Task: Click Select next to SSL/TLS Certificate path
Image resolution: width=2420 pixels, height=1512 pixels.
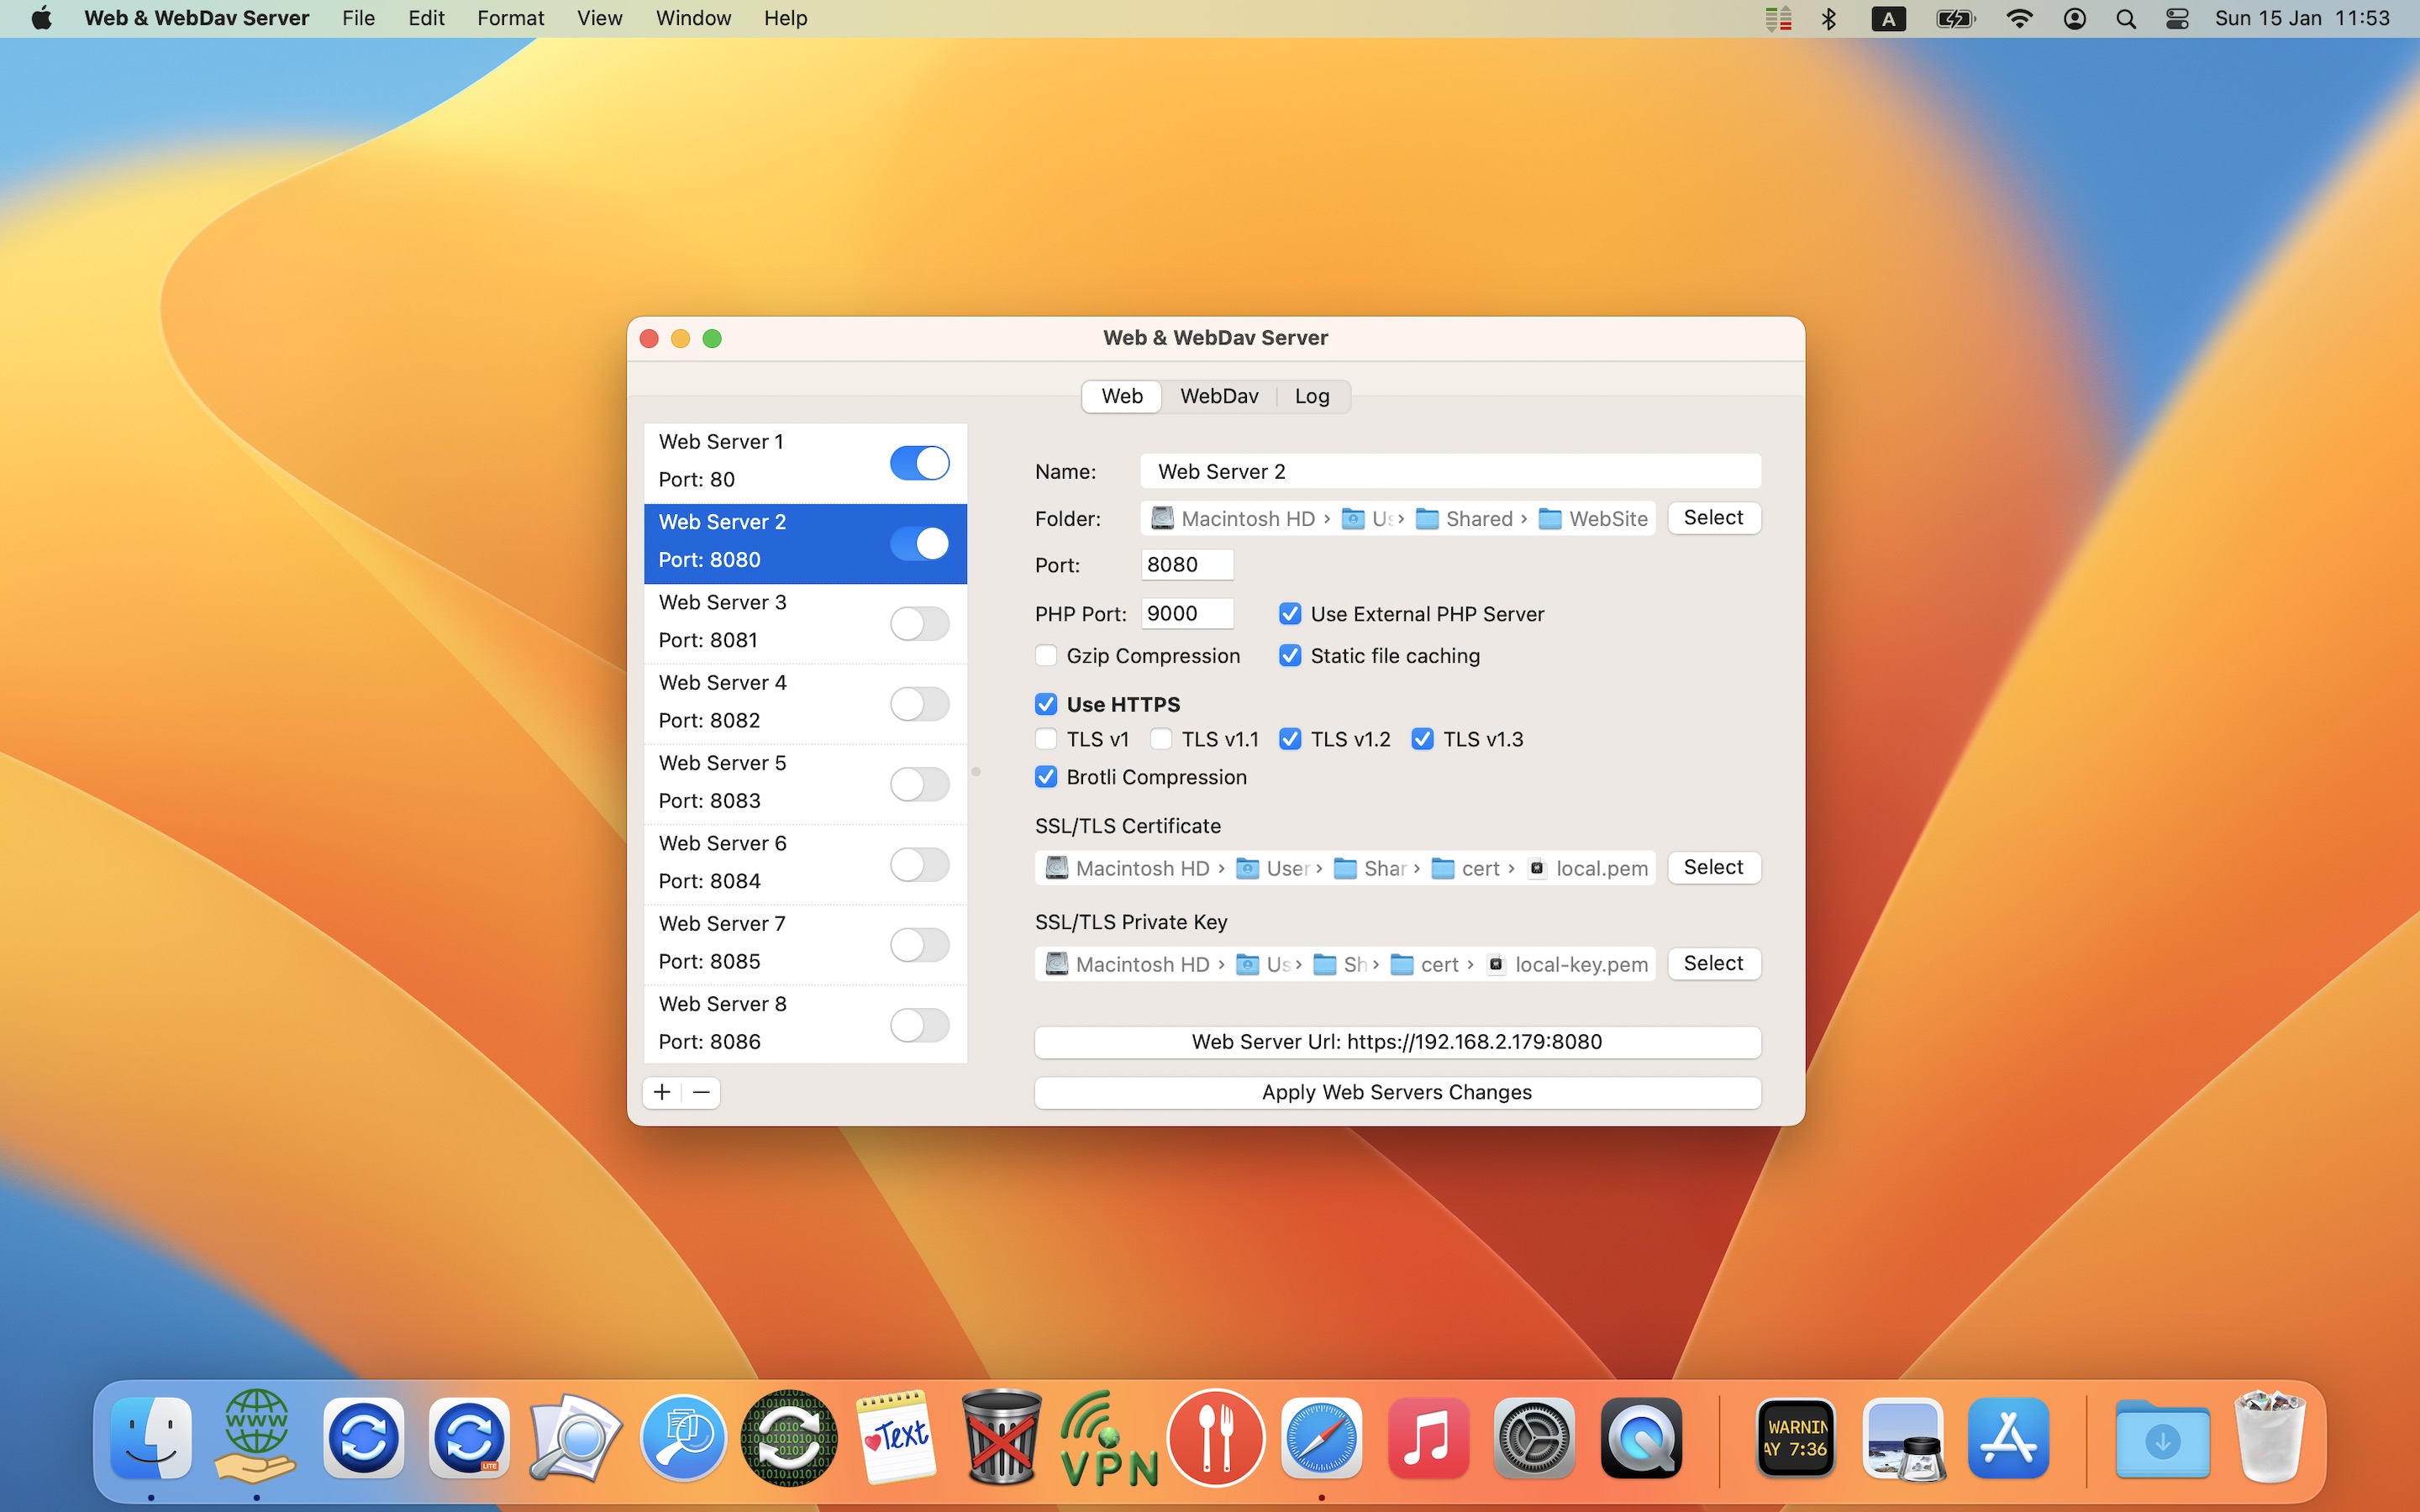Action: coord(1712,867)
